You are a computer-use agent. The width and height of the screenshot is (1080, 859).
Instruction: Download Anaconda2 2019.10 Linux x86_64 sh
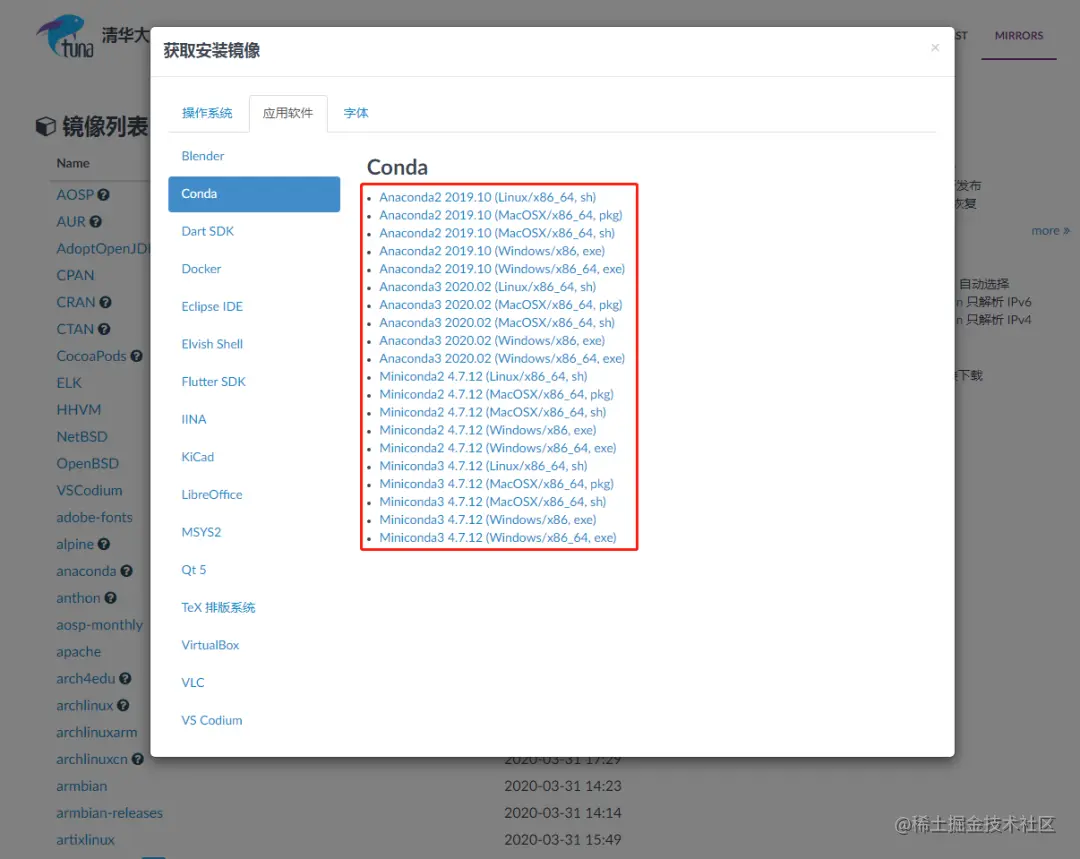point(488,197)
